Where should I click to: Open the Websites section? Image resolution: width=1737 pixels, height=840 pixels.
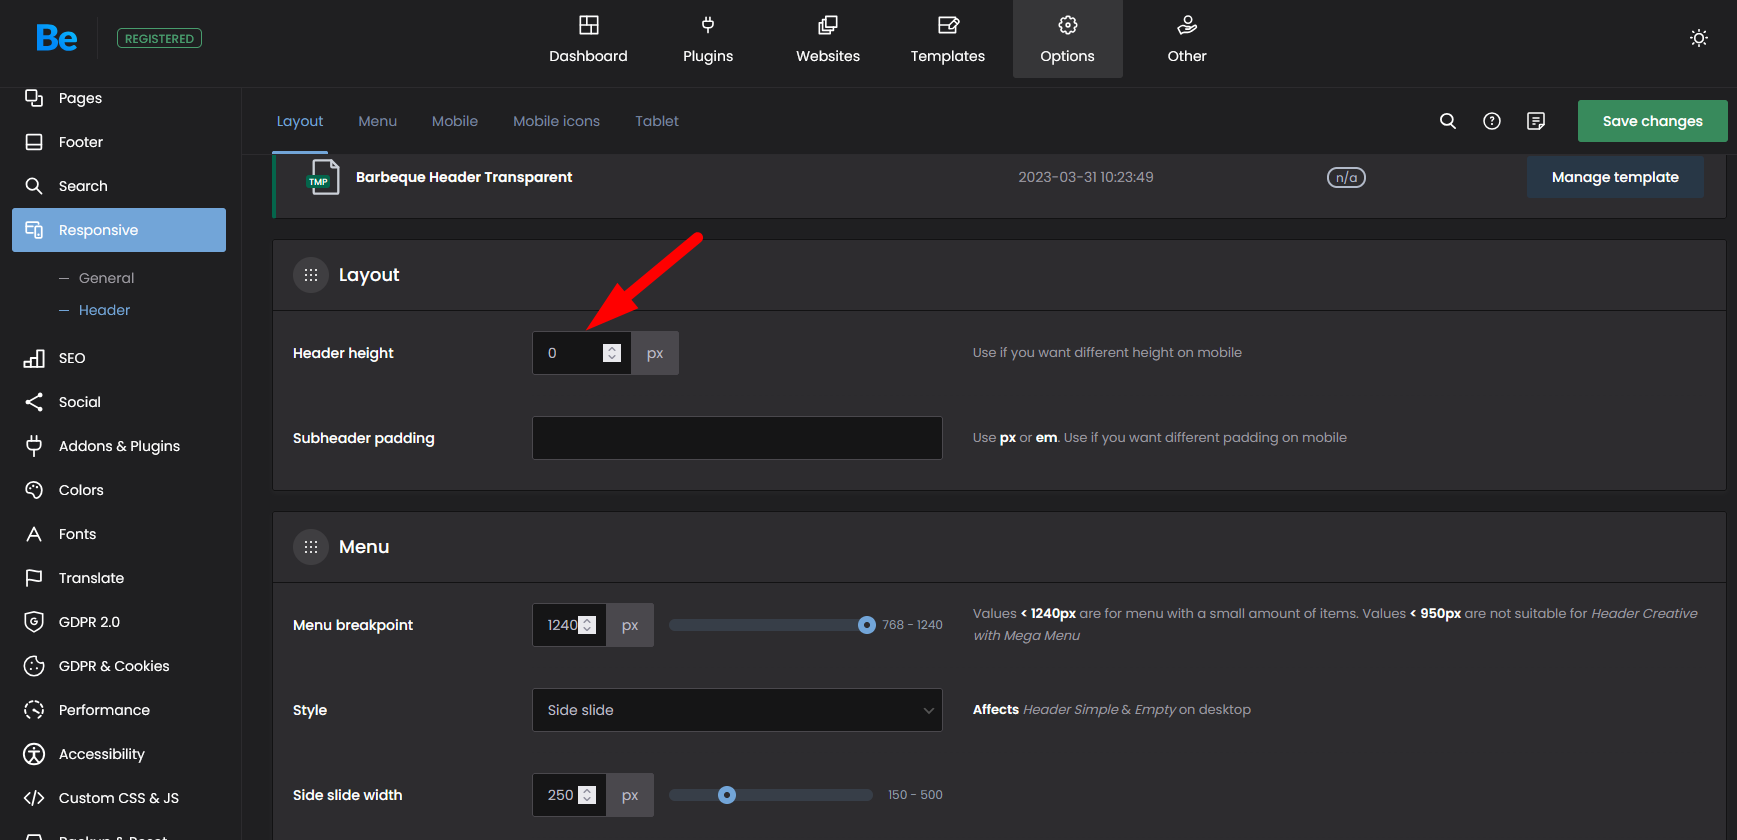click(x=827, y=39)
